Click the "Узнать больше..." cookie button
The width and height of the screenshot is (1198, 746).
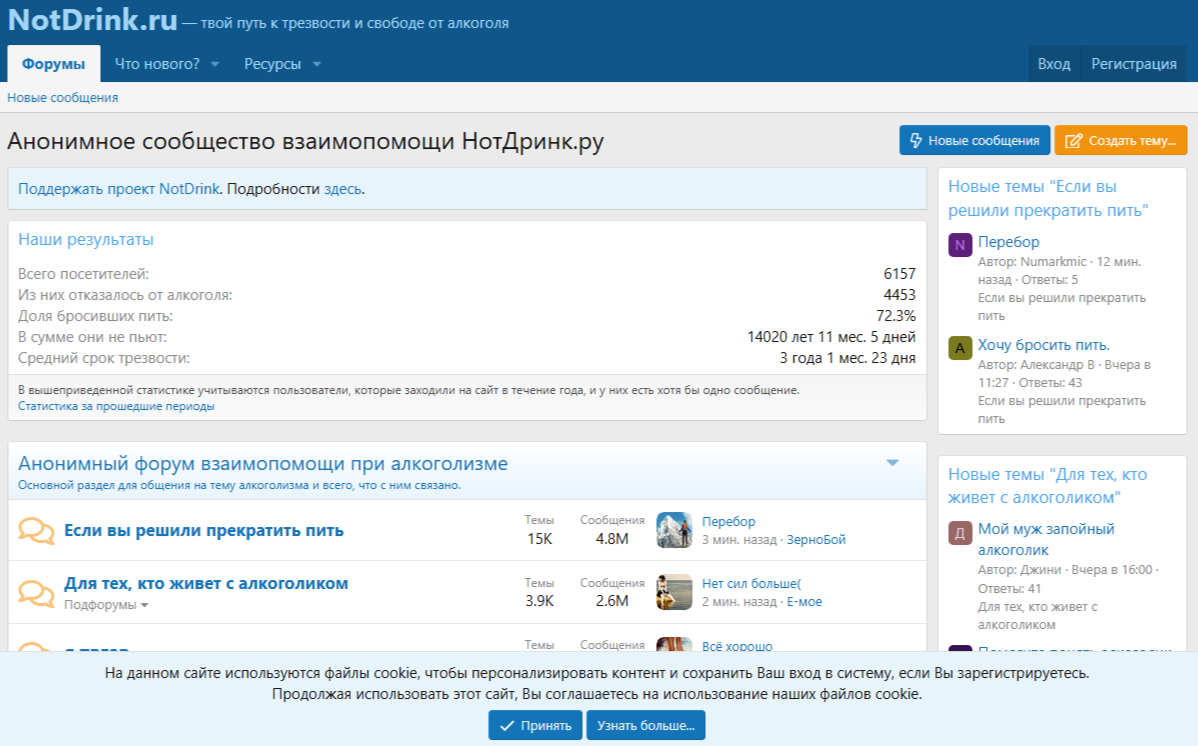click(x=645, y=725)
